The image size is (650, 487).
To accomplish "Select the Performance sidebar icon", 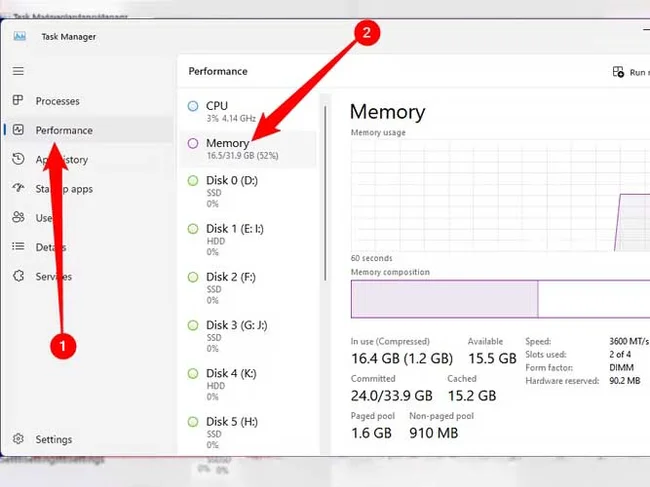I will coord(18,130).
